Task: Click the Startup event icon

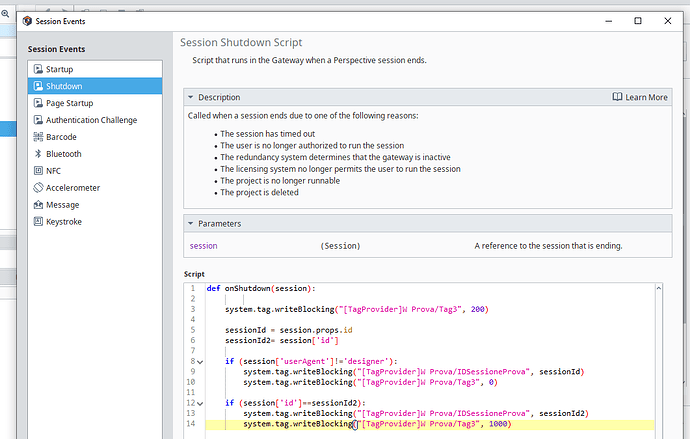Action: point(38,69)
